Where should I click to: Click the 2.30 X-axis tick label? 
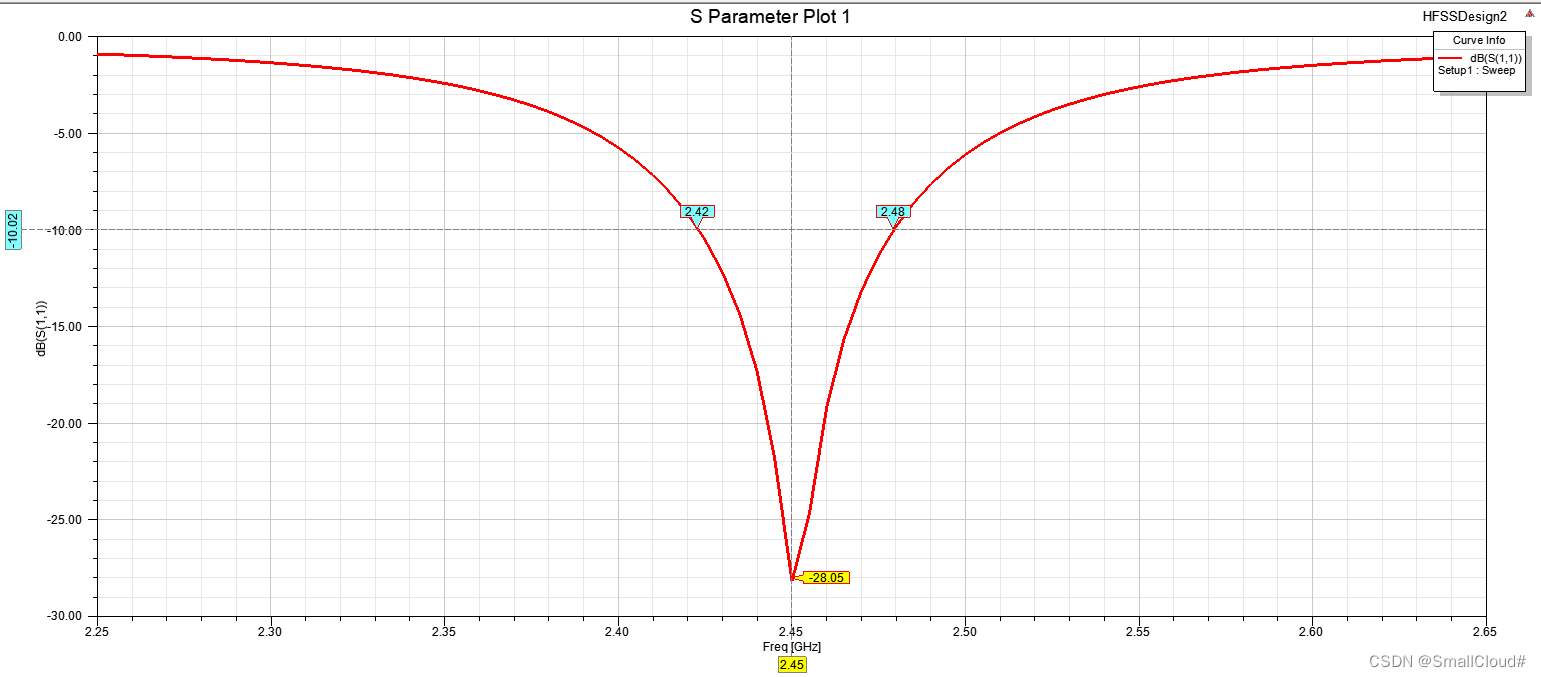coord(271,632)
